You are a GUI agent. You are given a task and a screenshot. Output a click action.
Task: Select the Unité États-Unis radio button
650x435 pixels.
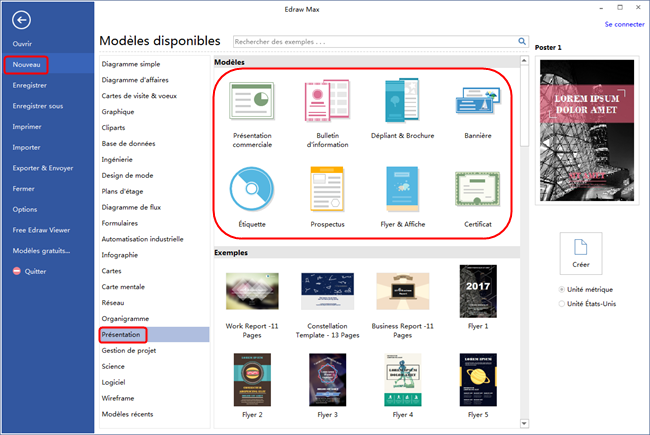[x=562, y=304]
